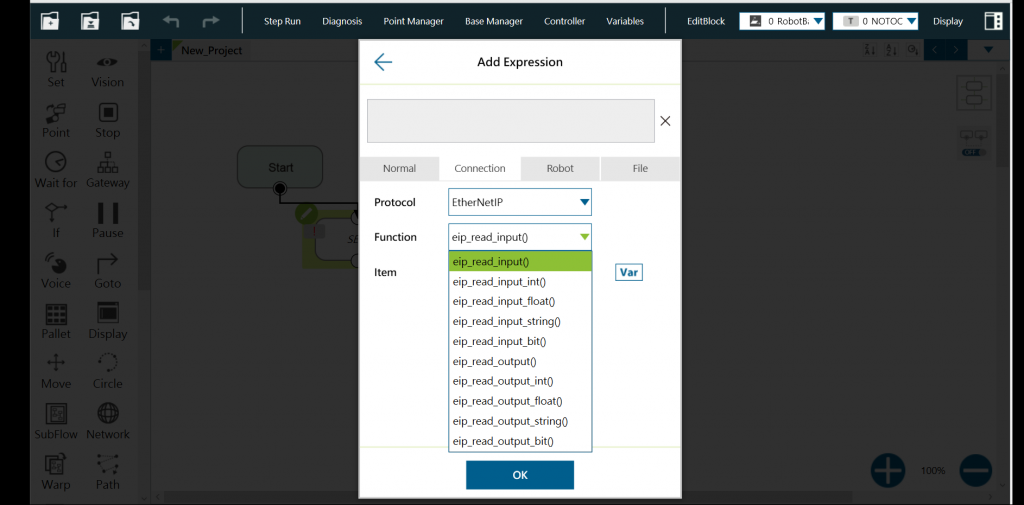The width and height of the screenshot is (1024, 505).
Task: Open Diagnosis menu
Action: click(342, 21)
